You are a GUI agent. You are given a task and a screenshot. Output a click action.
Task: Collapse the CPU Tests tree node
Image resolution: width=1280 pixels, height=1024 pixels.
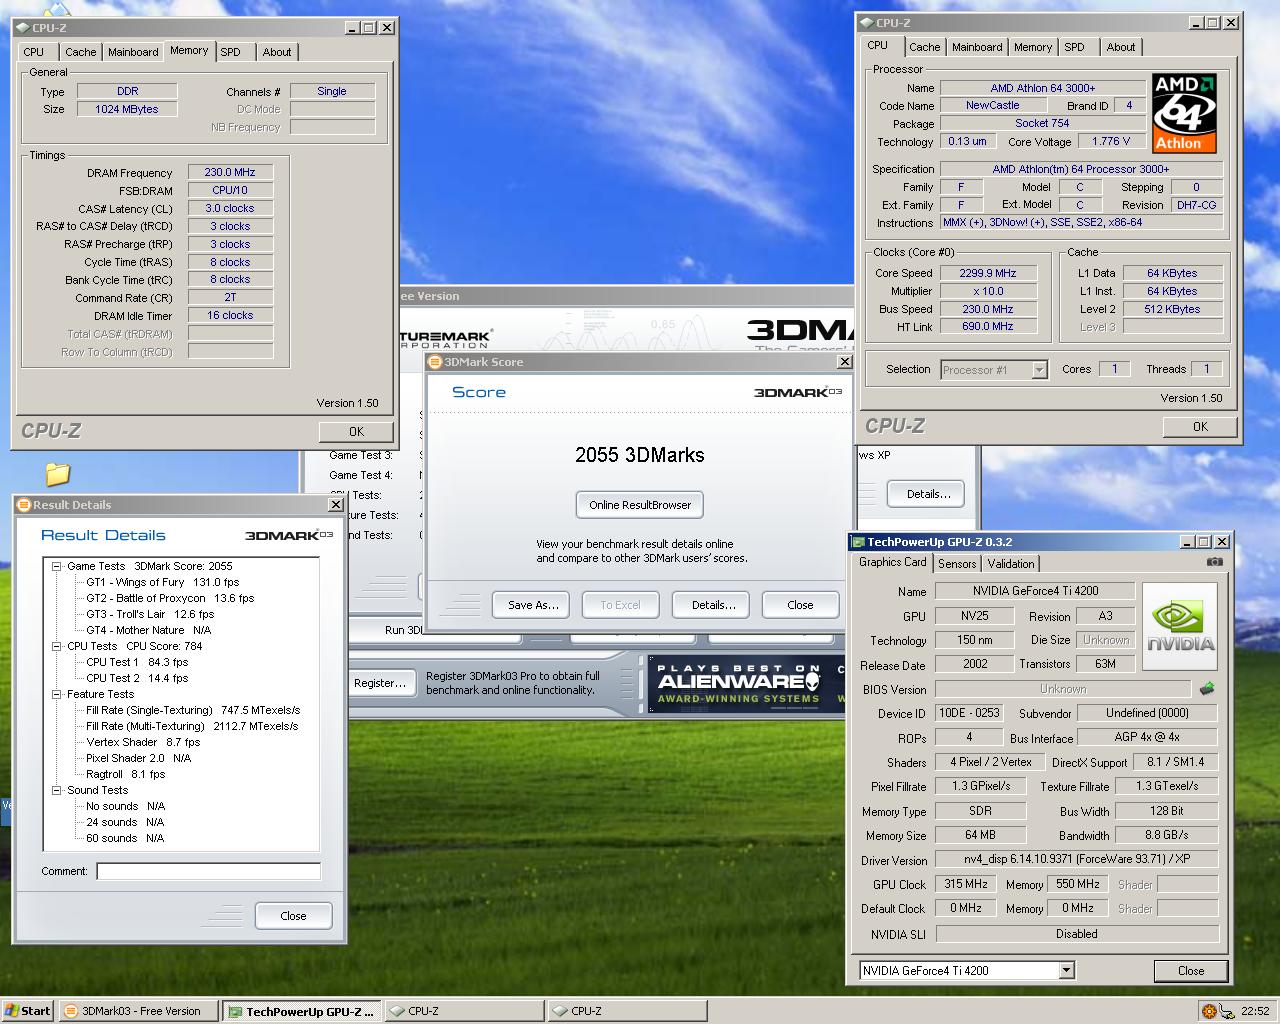[x=57, y=646]
